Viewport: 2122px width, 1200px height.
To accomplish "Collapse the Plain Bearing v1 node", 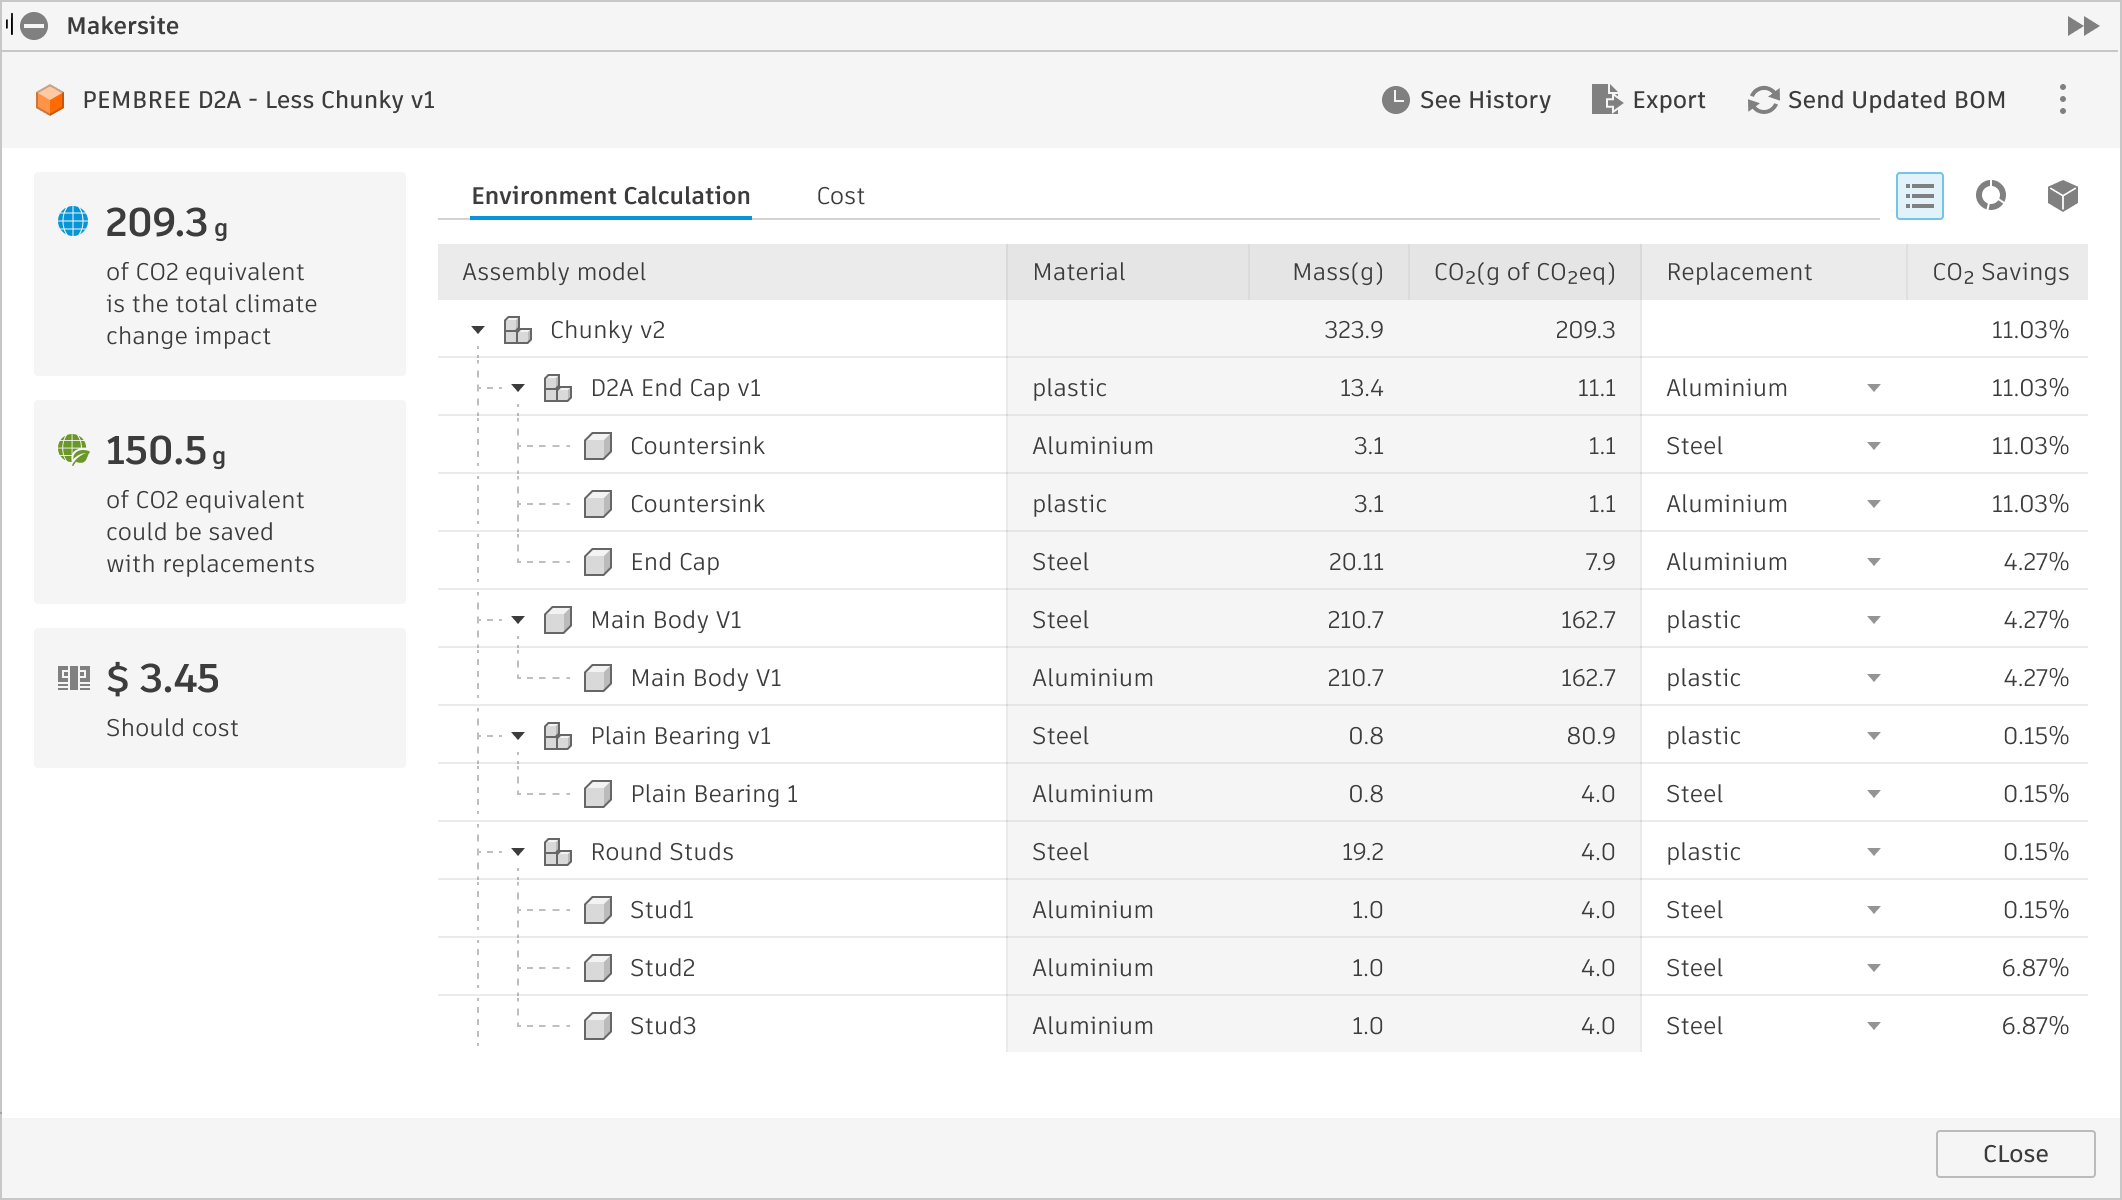I will (518, 736).
